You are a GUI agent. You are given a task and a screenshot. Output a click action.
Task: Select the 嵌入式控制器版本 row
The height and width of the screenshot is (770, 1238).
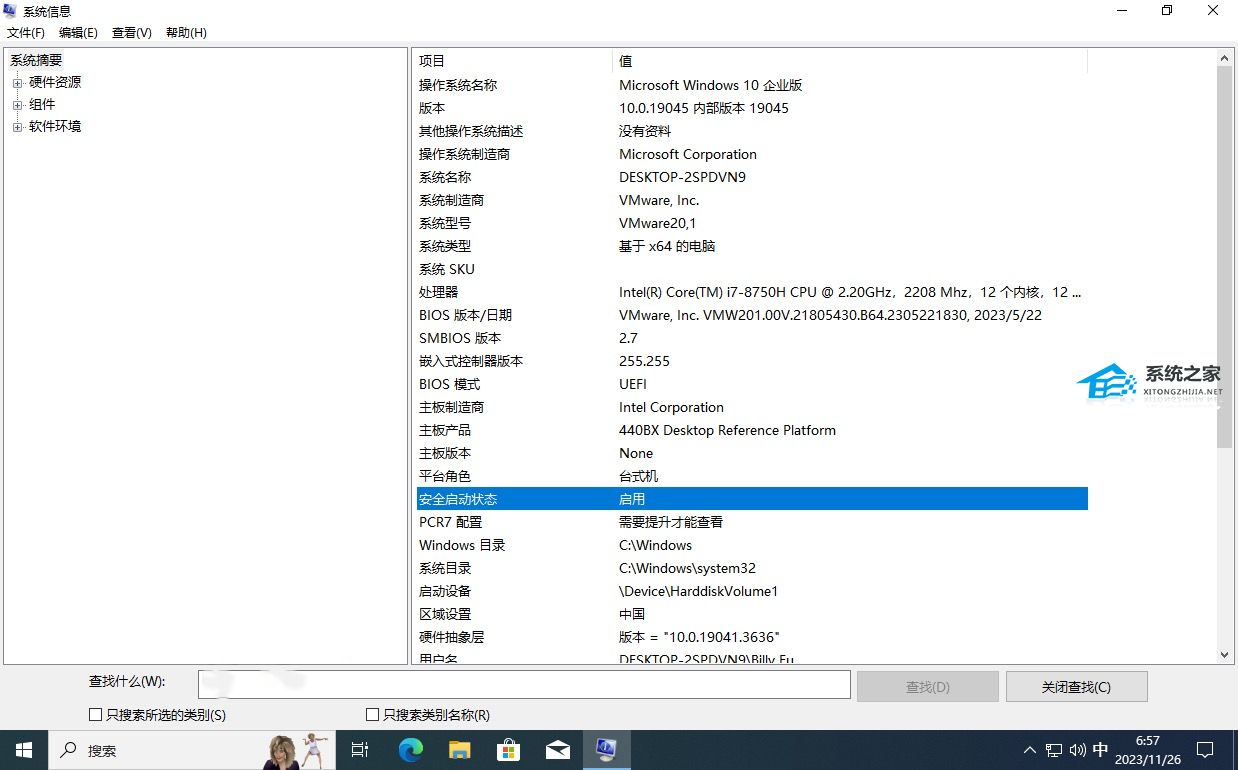point(751,361)
